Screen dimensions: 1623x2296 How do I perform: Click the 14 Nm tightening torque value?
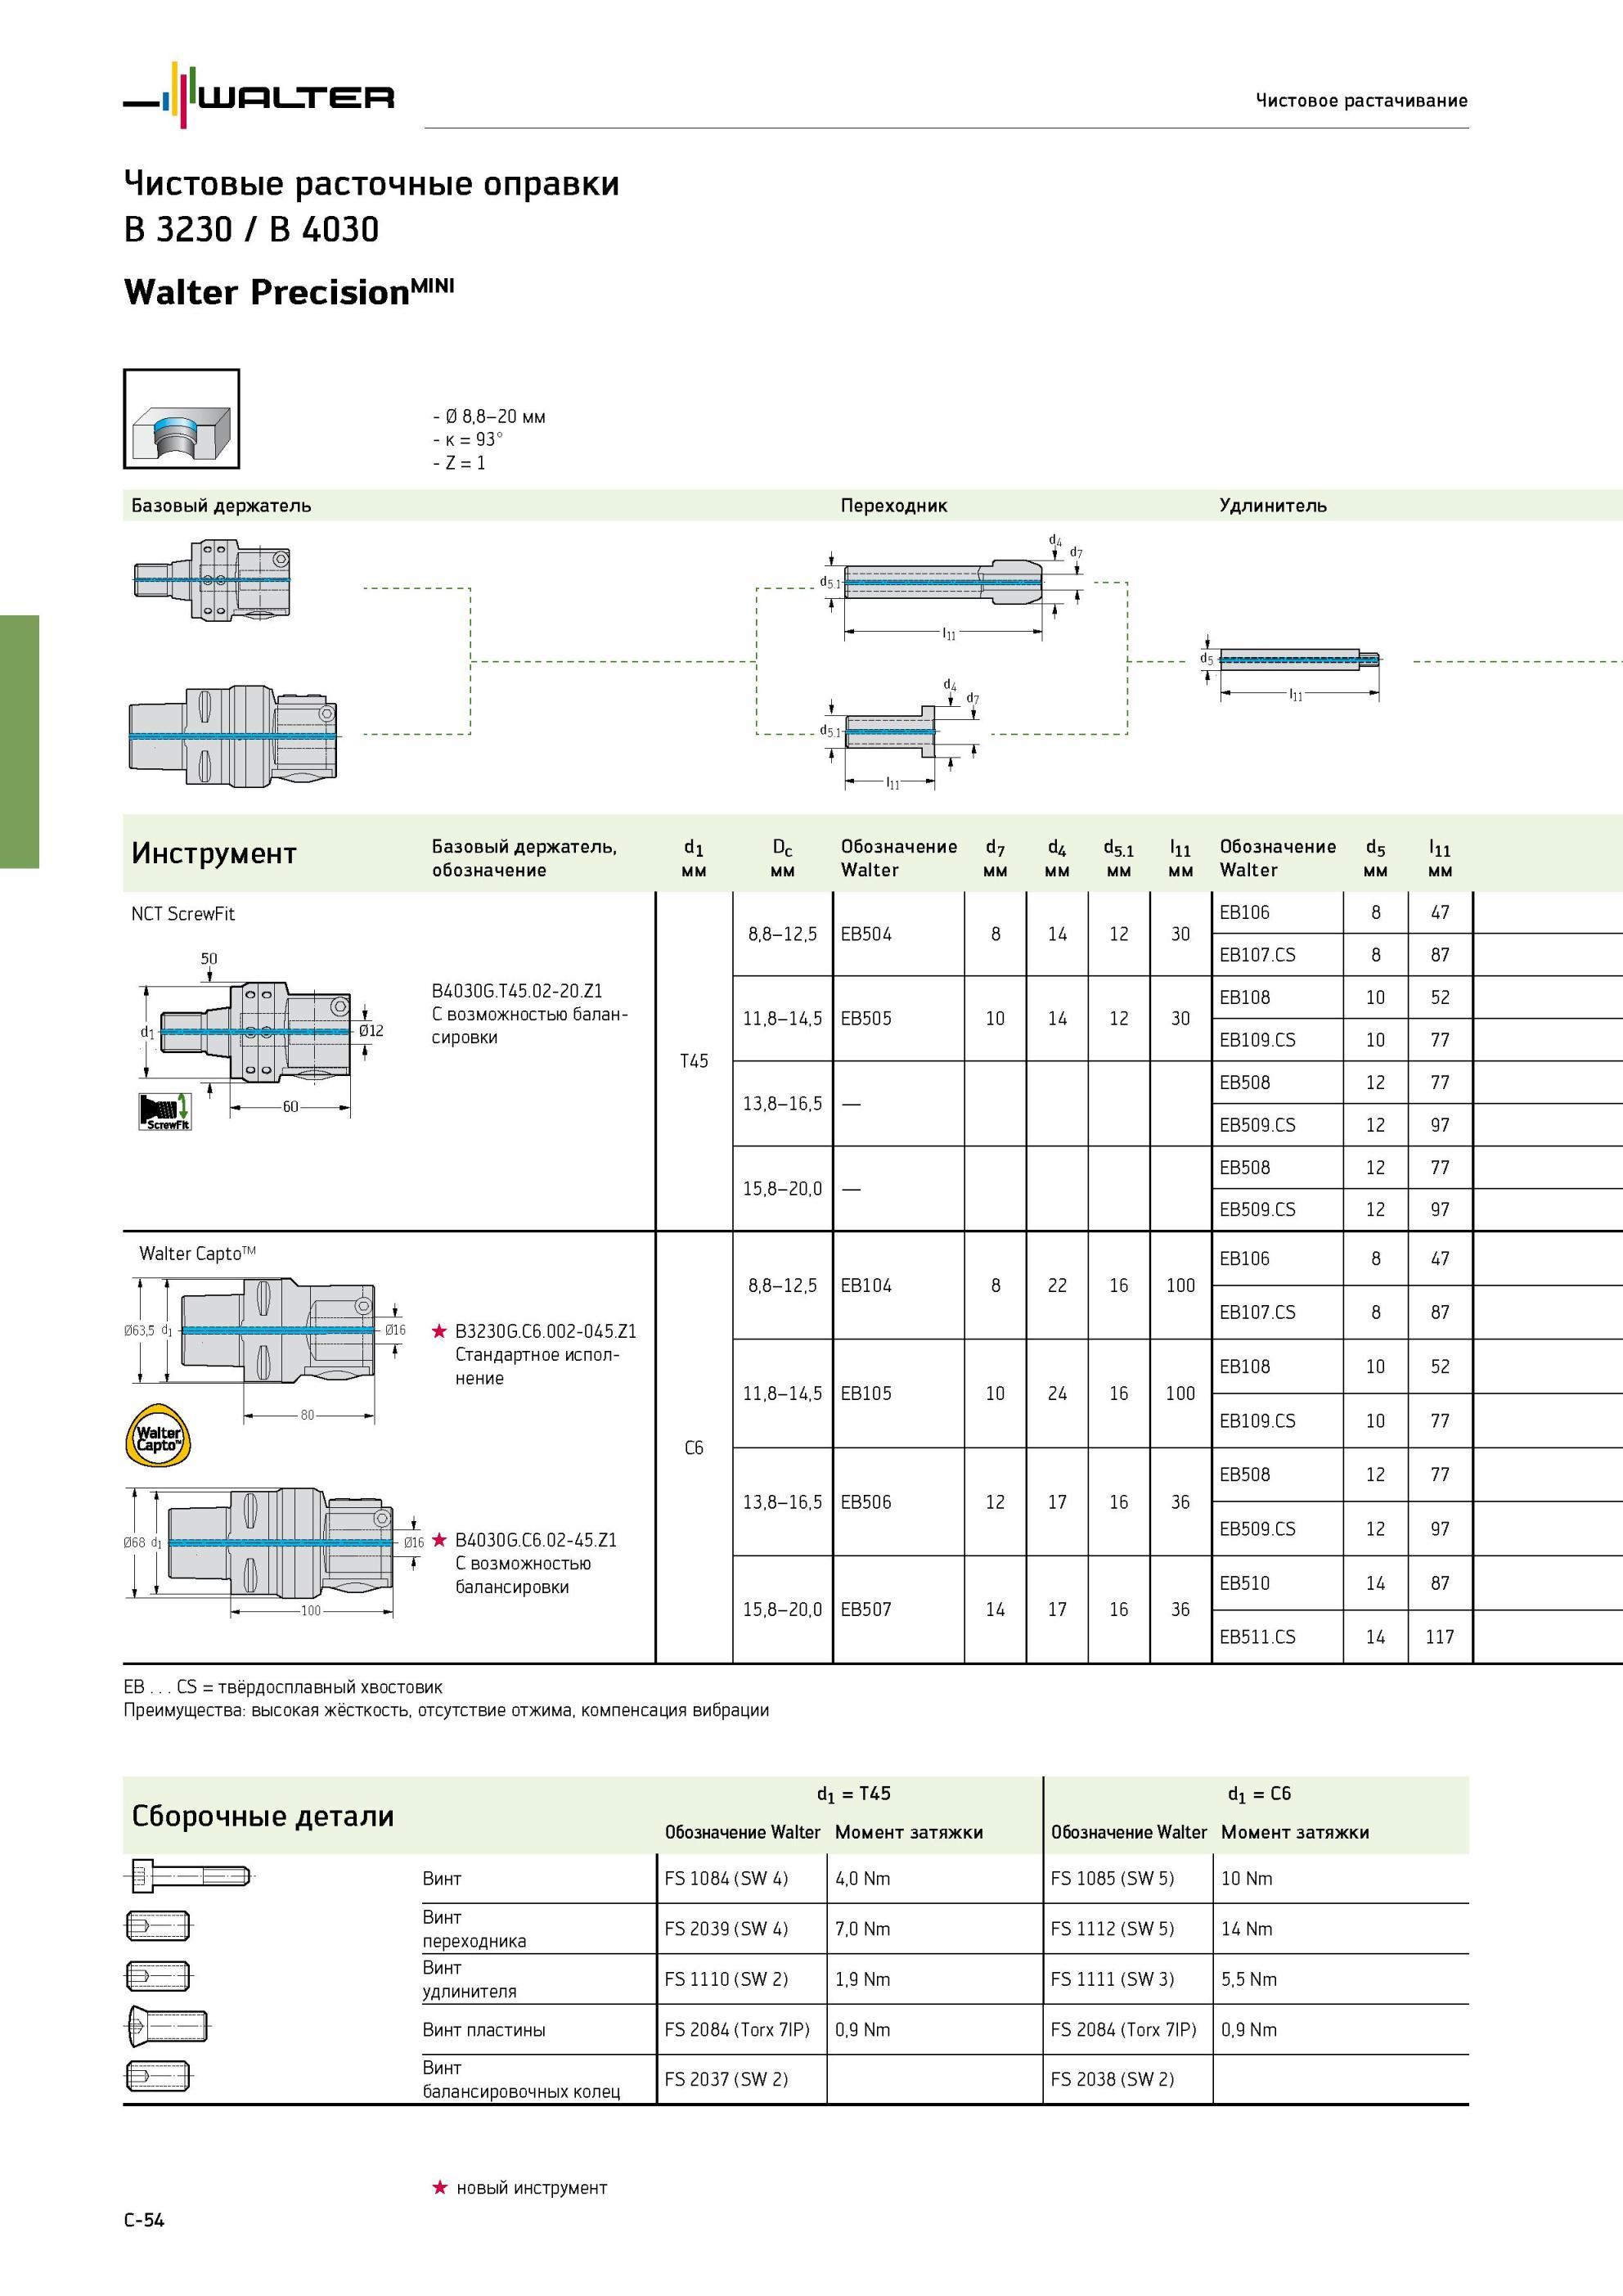coord(1246,1929)
